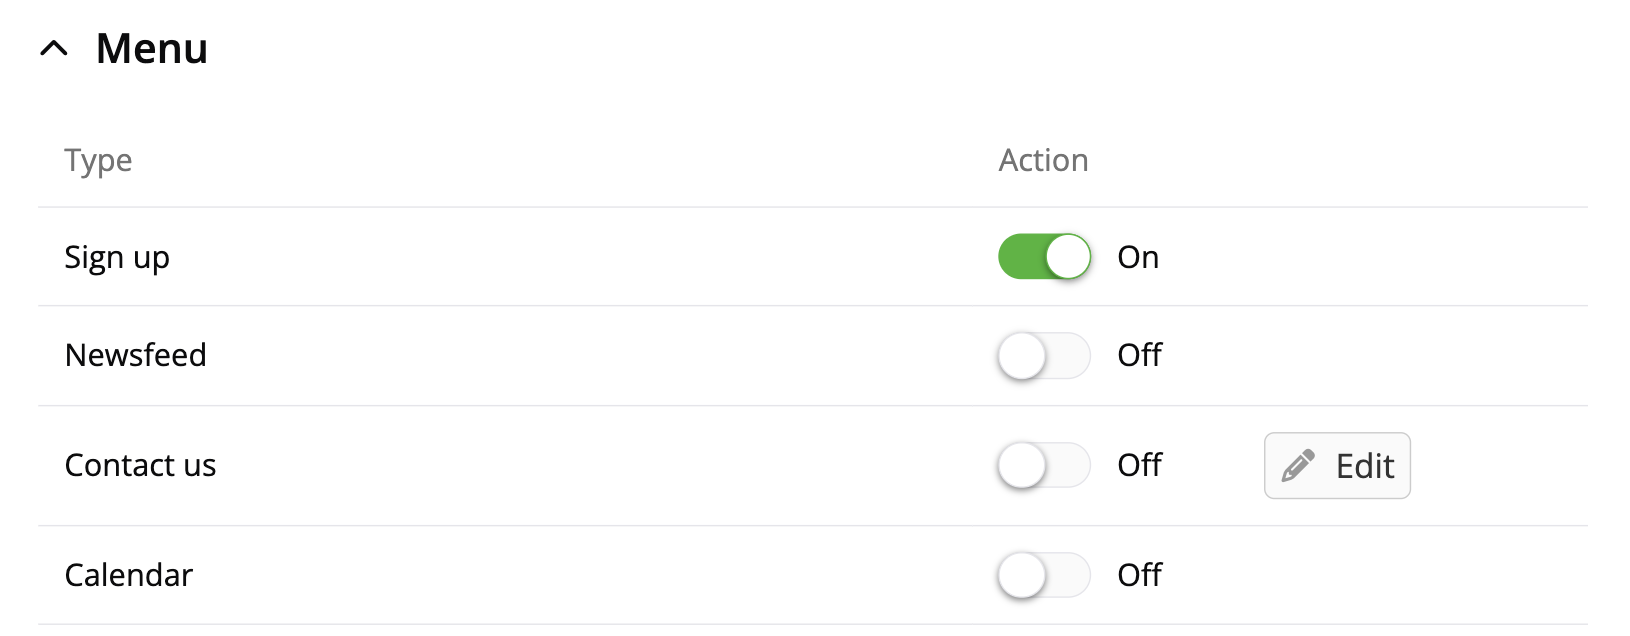The height and width of the screenshot is (636, 1630).
Task: Click the Type column header
Action: tap(98, 161)
